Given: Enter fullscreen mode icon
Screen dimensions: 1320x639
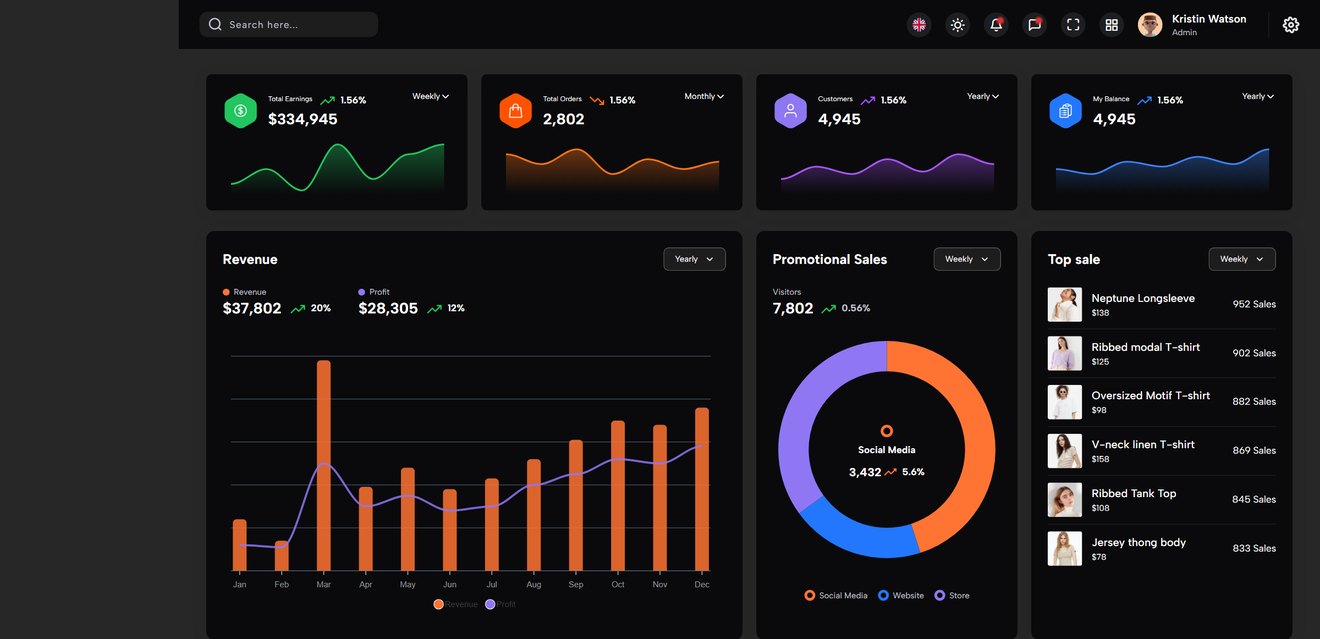Looking at the screenshot, I should coord(1073,25).
